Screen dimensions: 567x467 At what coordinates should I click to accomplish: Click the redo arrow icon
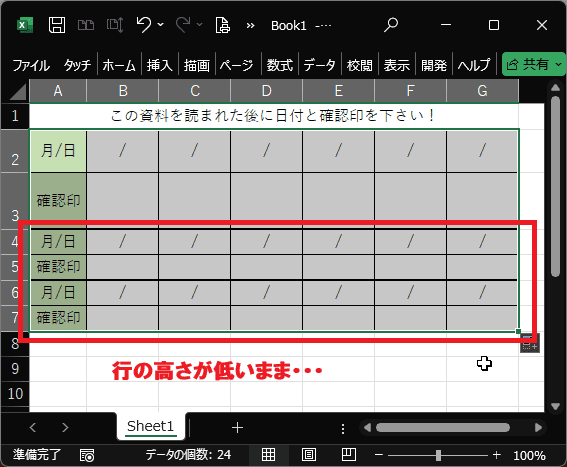(183, 25)
